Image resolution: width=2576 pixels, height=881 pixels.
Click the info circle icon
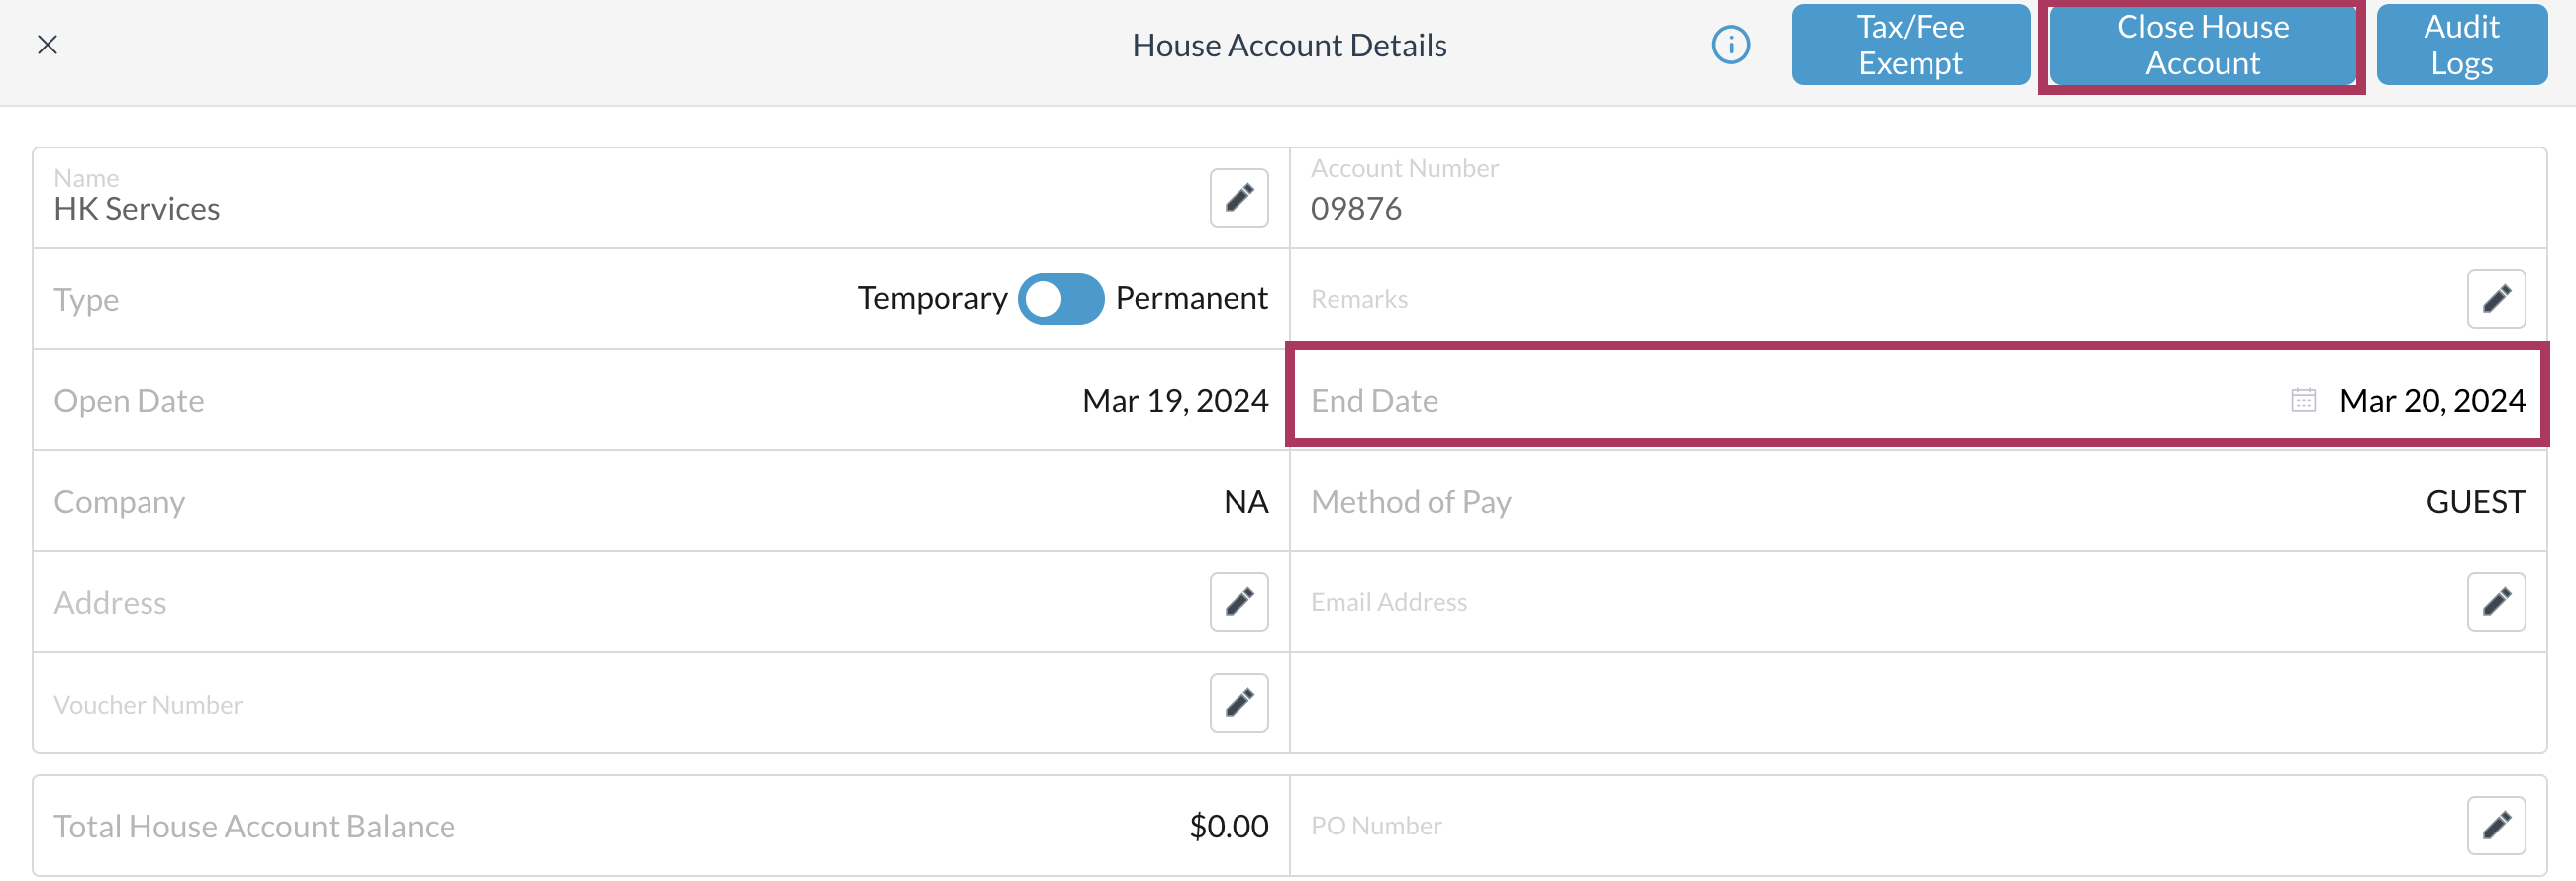point(1730,45)
